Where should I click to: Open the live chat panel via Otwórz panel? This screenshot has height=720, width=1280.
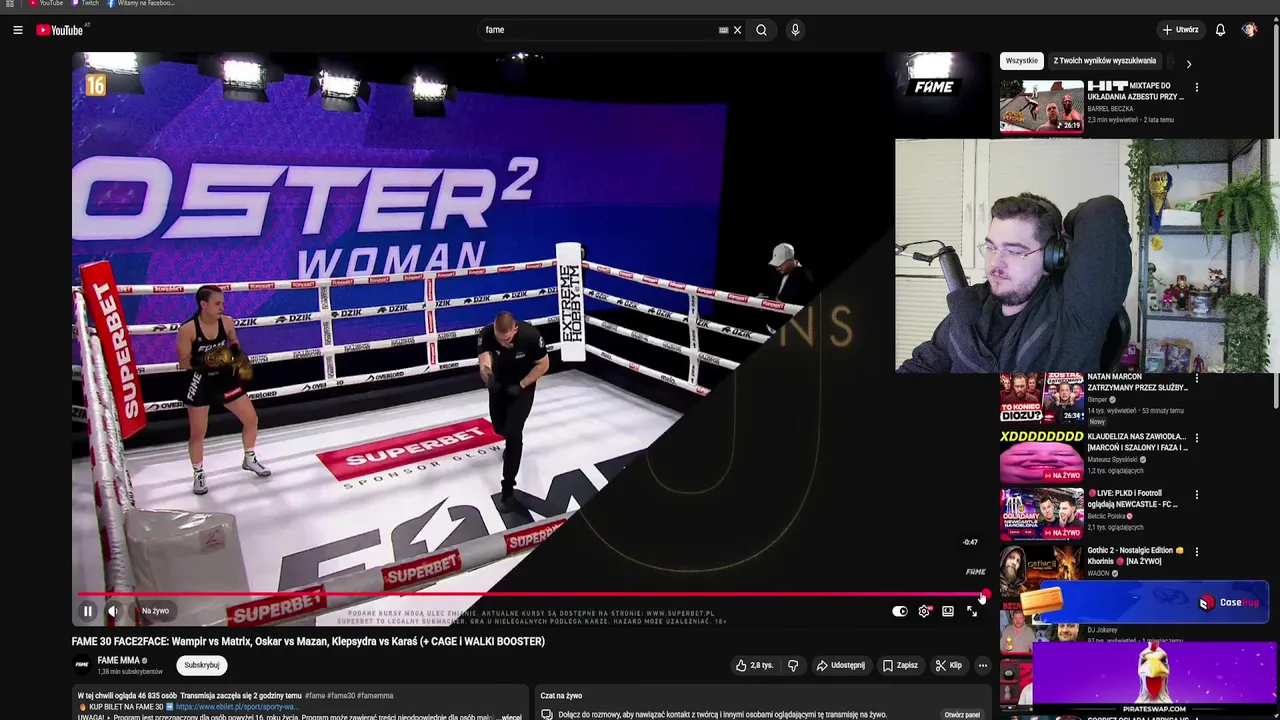coord(962,715)
